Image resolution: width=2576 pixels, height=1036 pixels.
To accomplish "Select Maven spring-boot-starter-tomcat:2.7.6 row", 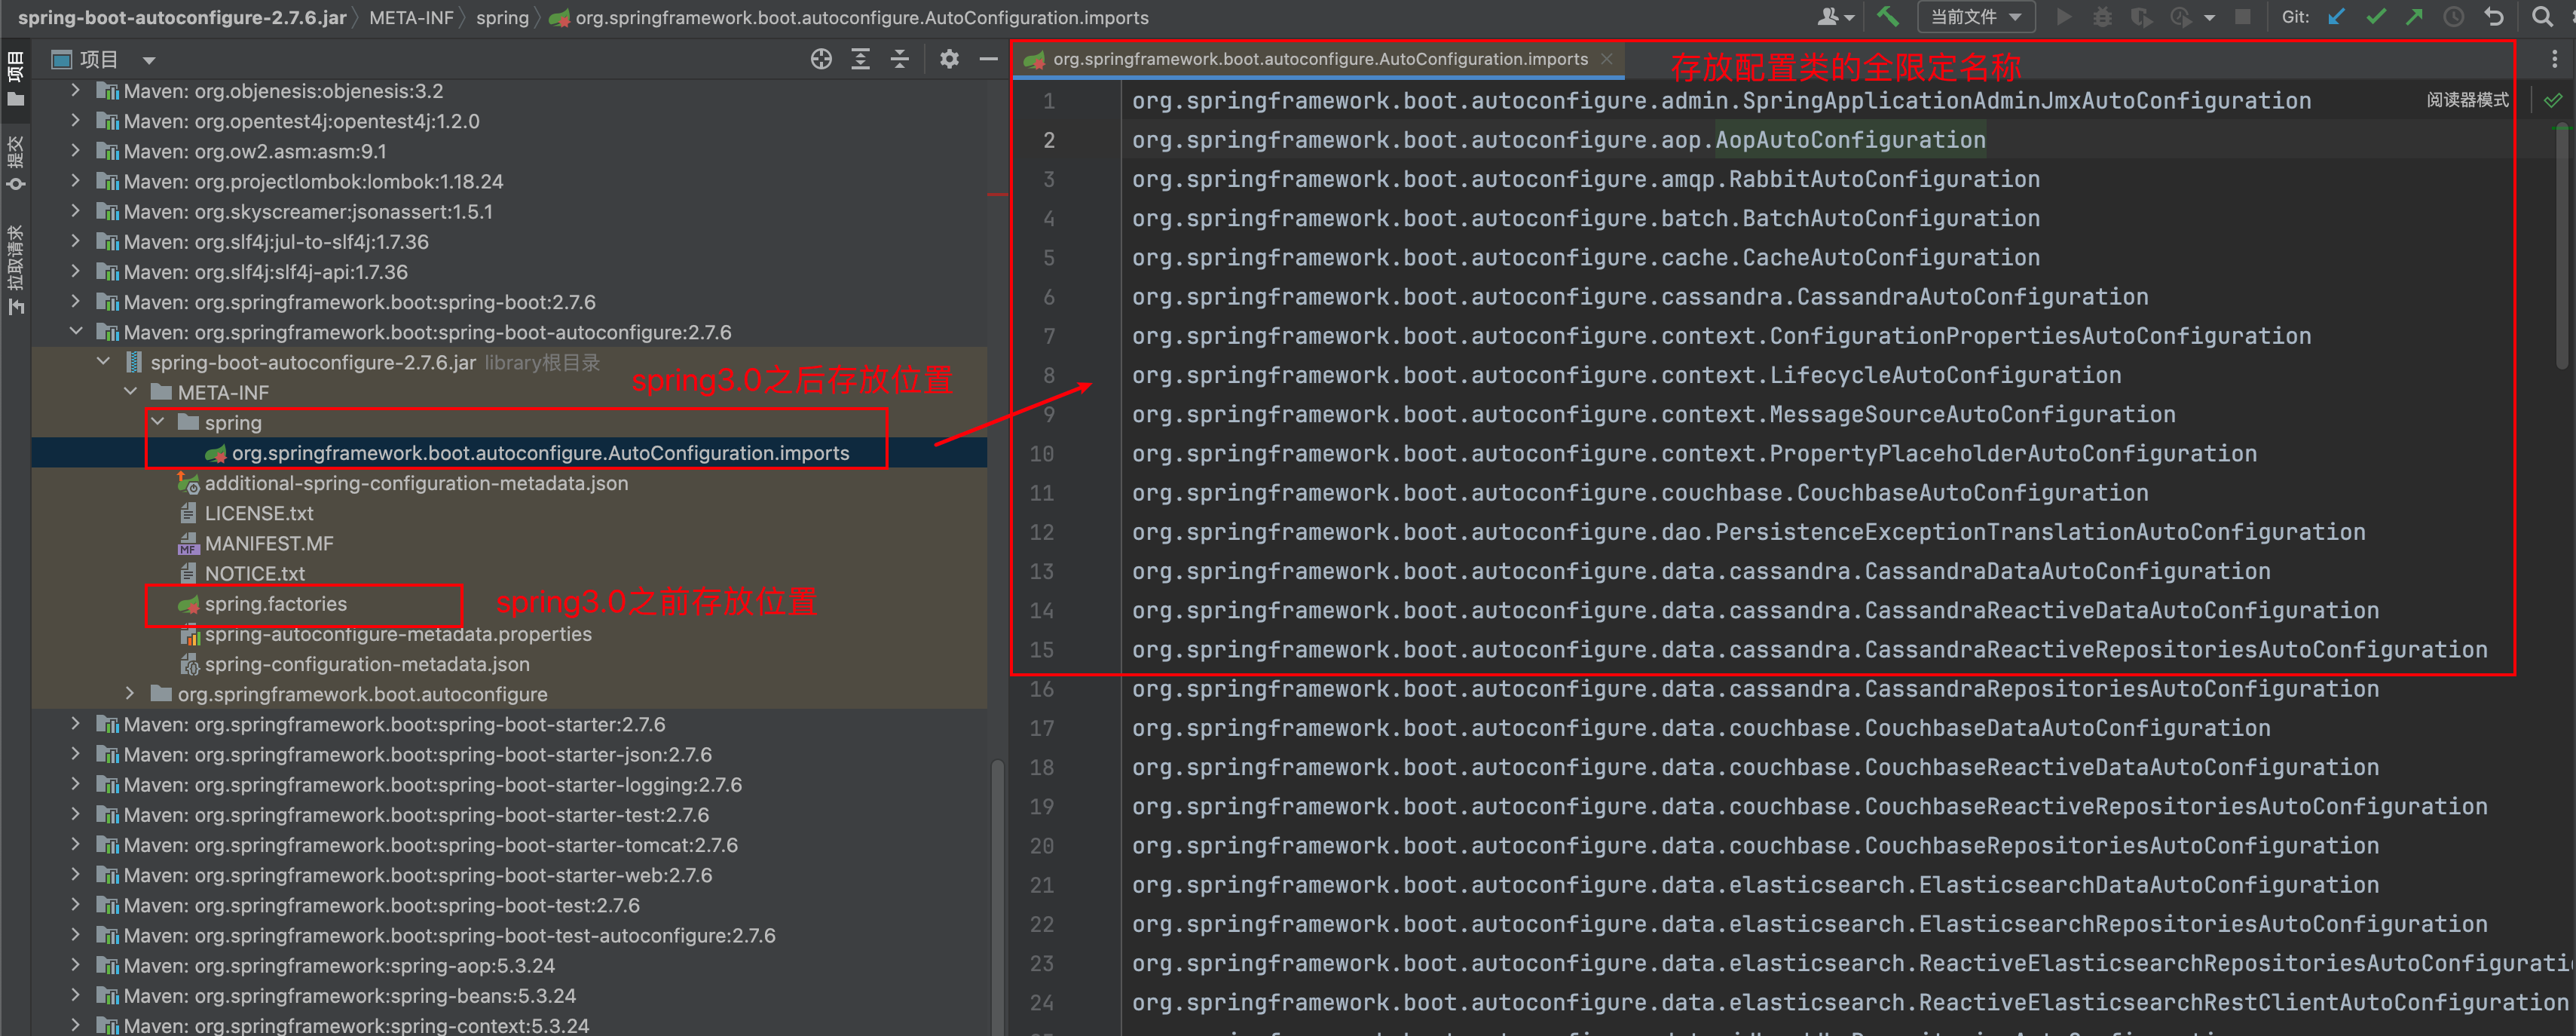I will (509, 845).
